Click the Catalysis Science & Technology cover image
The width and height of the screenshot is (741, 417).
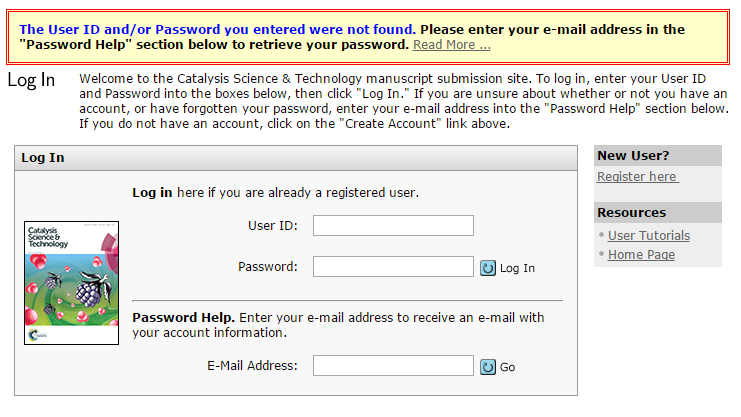tap(71, 283)
